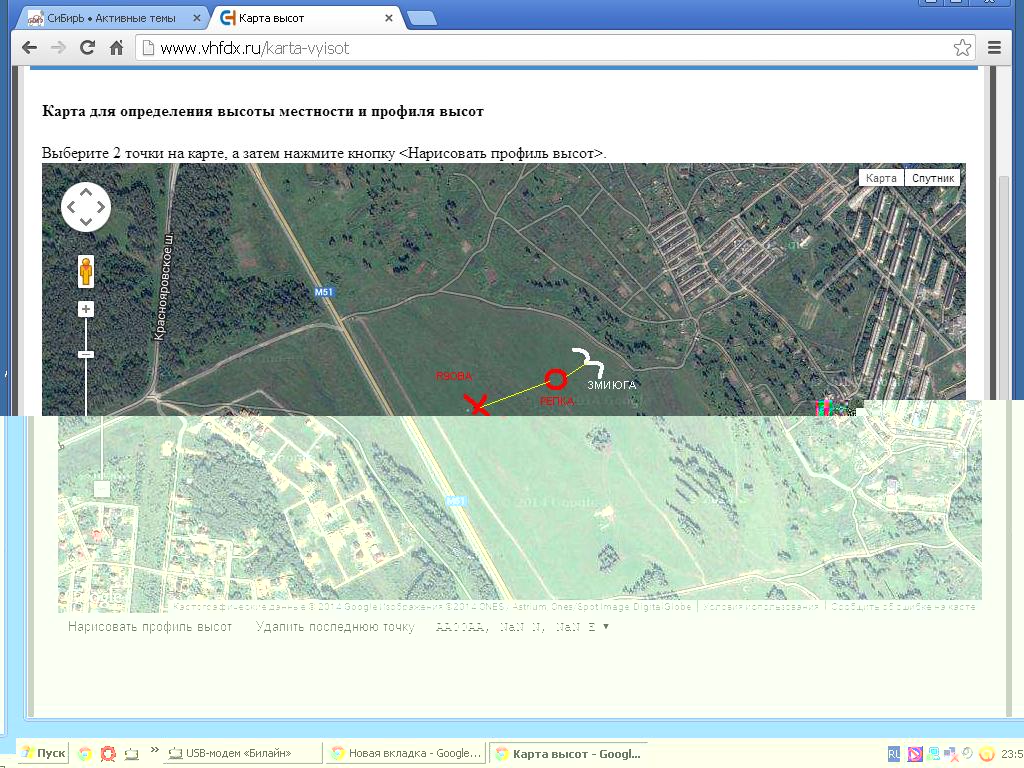The height and width of the screenshot is (768, 1024).
Task: Click Удалить последнюю точку button
Action: 334,627
